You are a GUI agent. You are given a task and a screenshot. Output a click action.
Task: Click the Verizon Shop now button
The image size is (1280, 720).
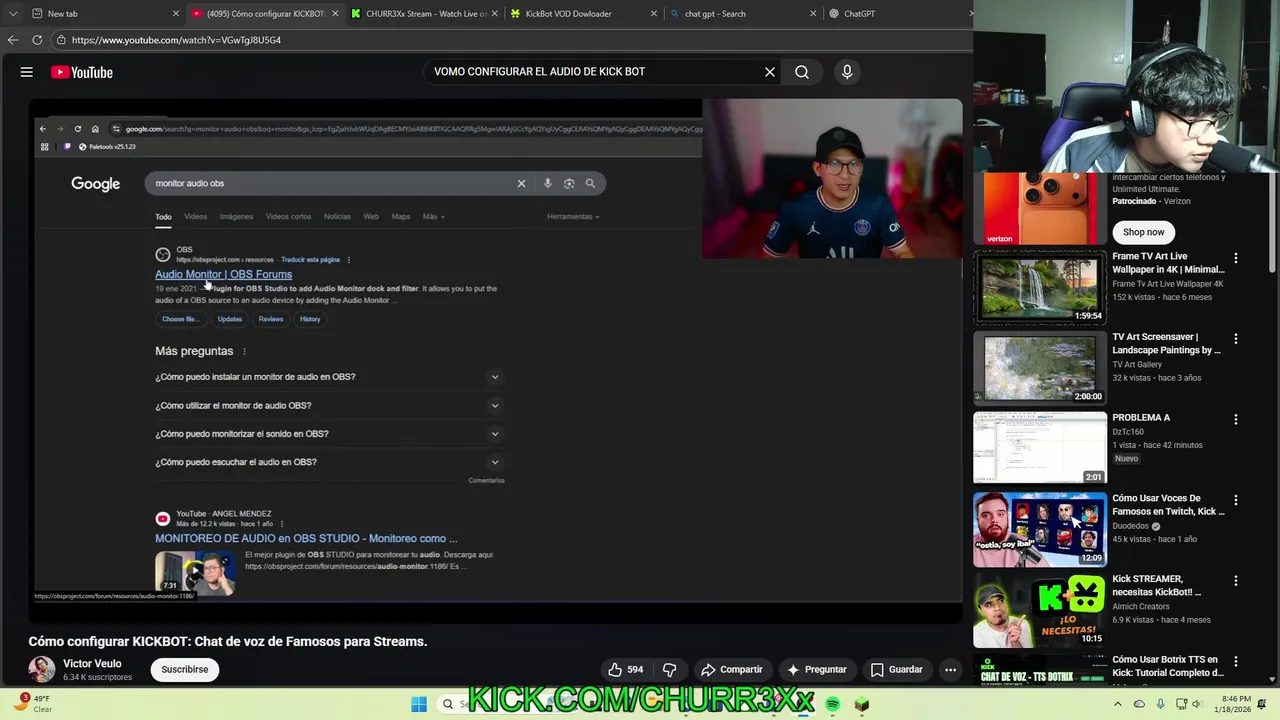pyautogui.click(x=1143, y=232)
